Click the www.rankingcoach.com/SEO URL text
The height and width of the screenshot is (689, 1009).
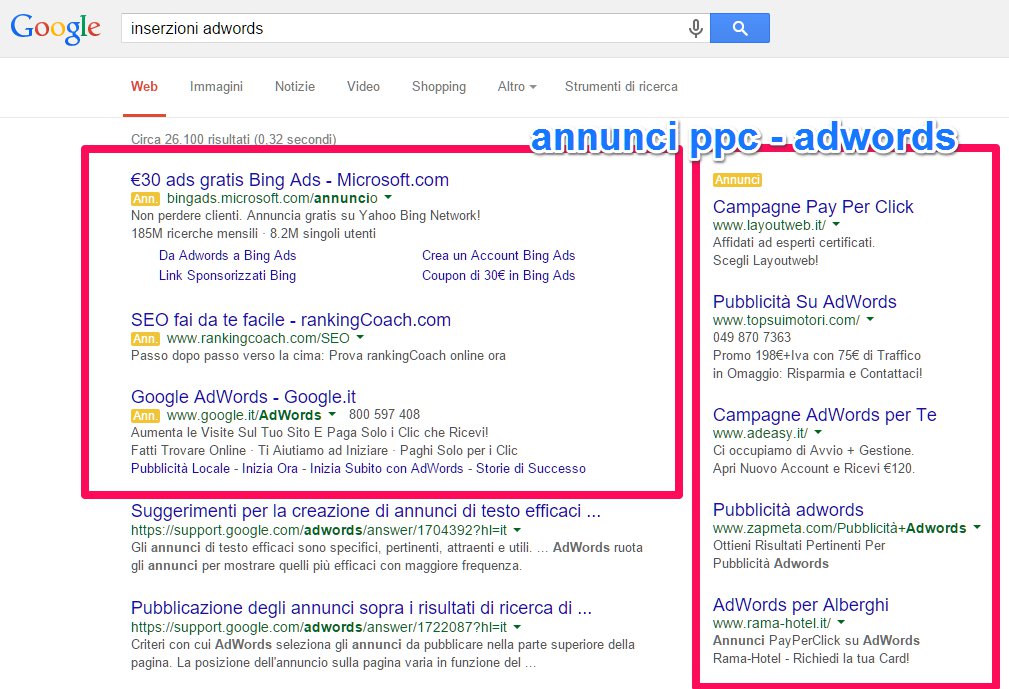[x=258, y=338]
